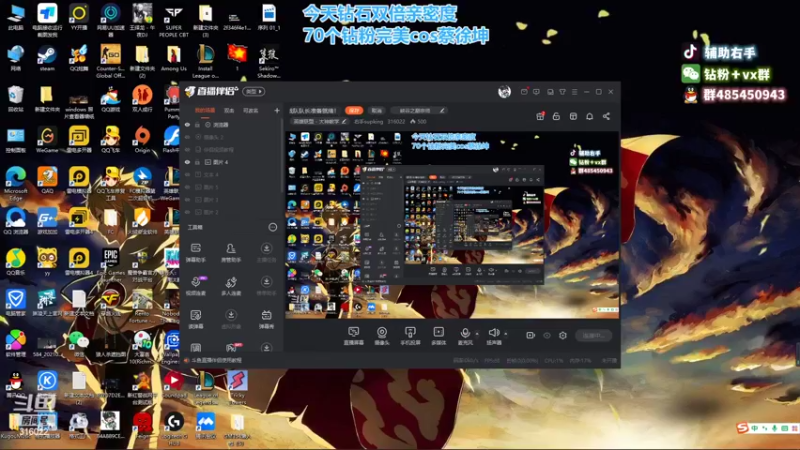Toggle preview eye icon near settings gear

click(x=547, y=335)
